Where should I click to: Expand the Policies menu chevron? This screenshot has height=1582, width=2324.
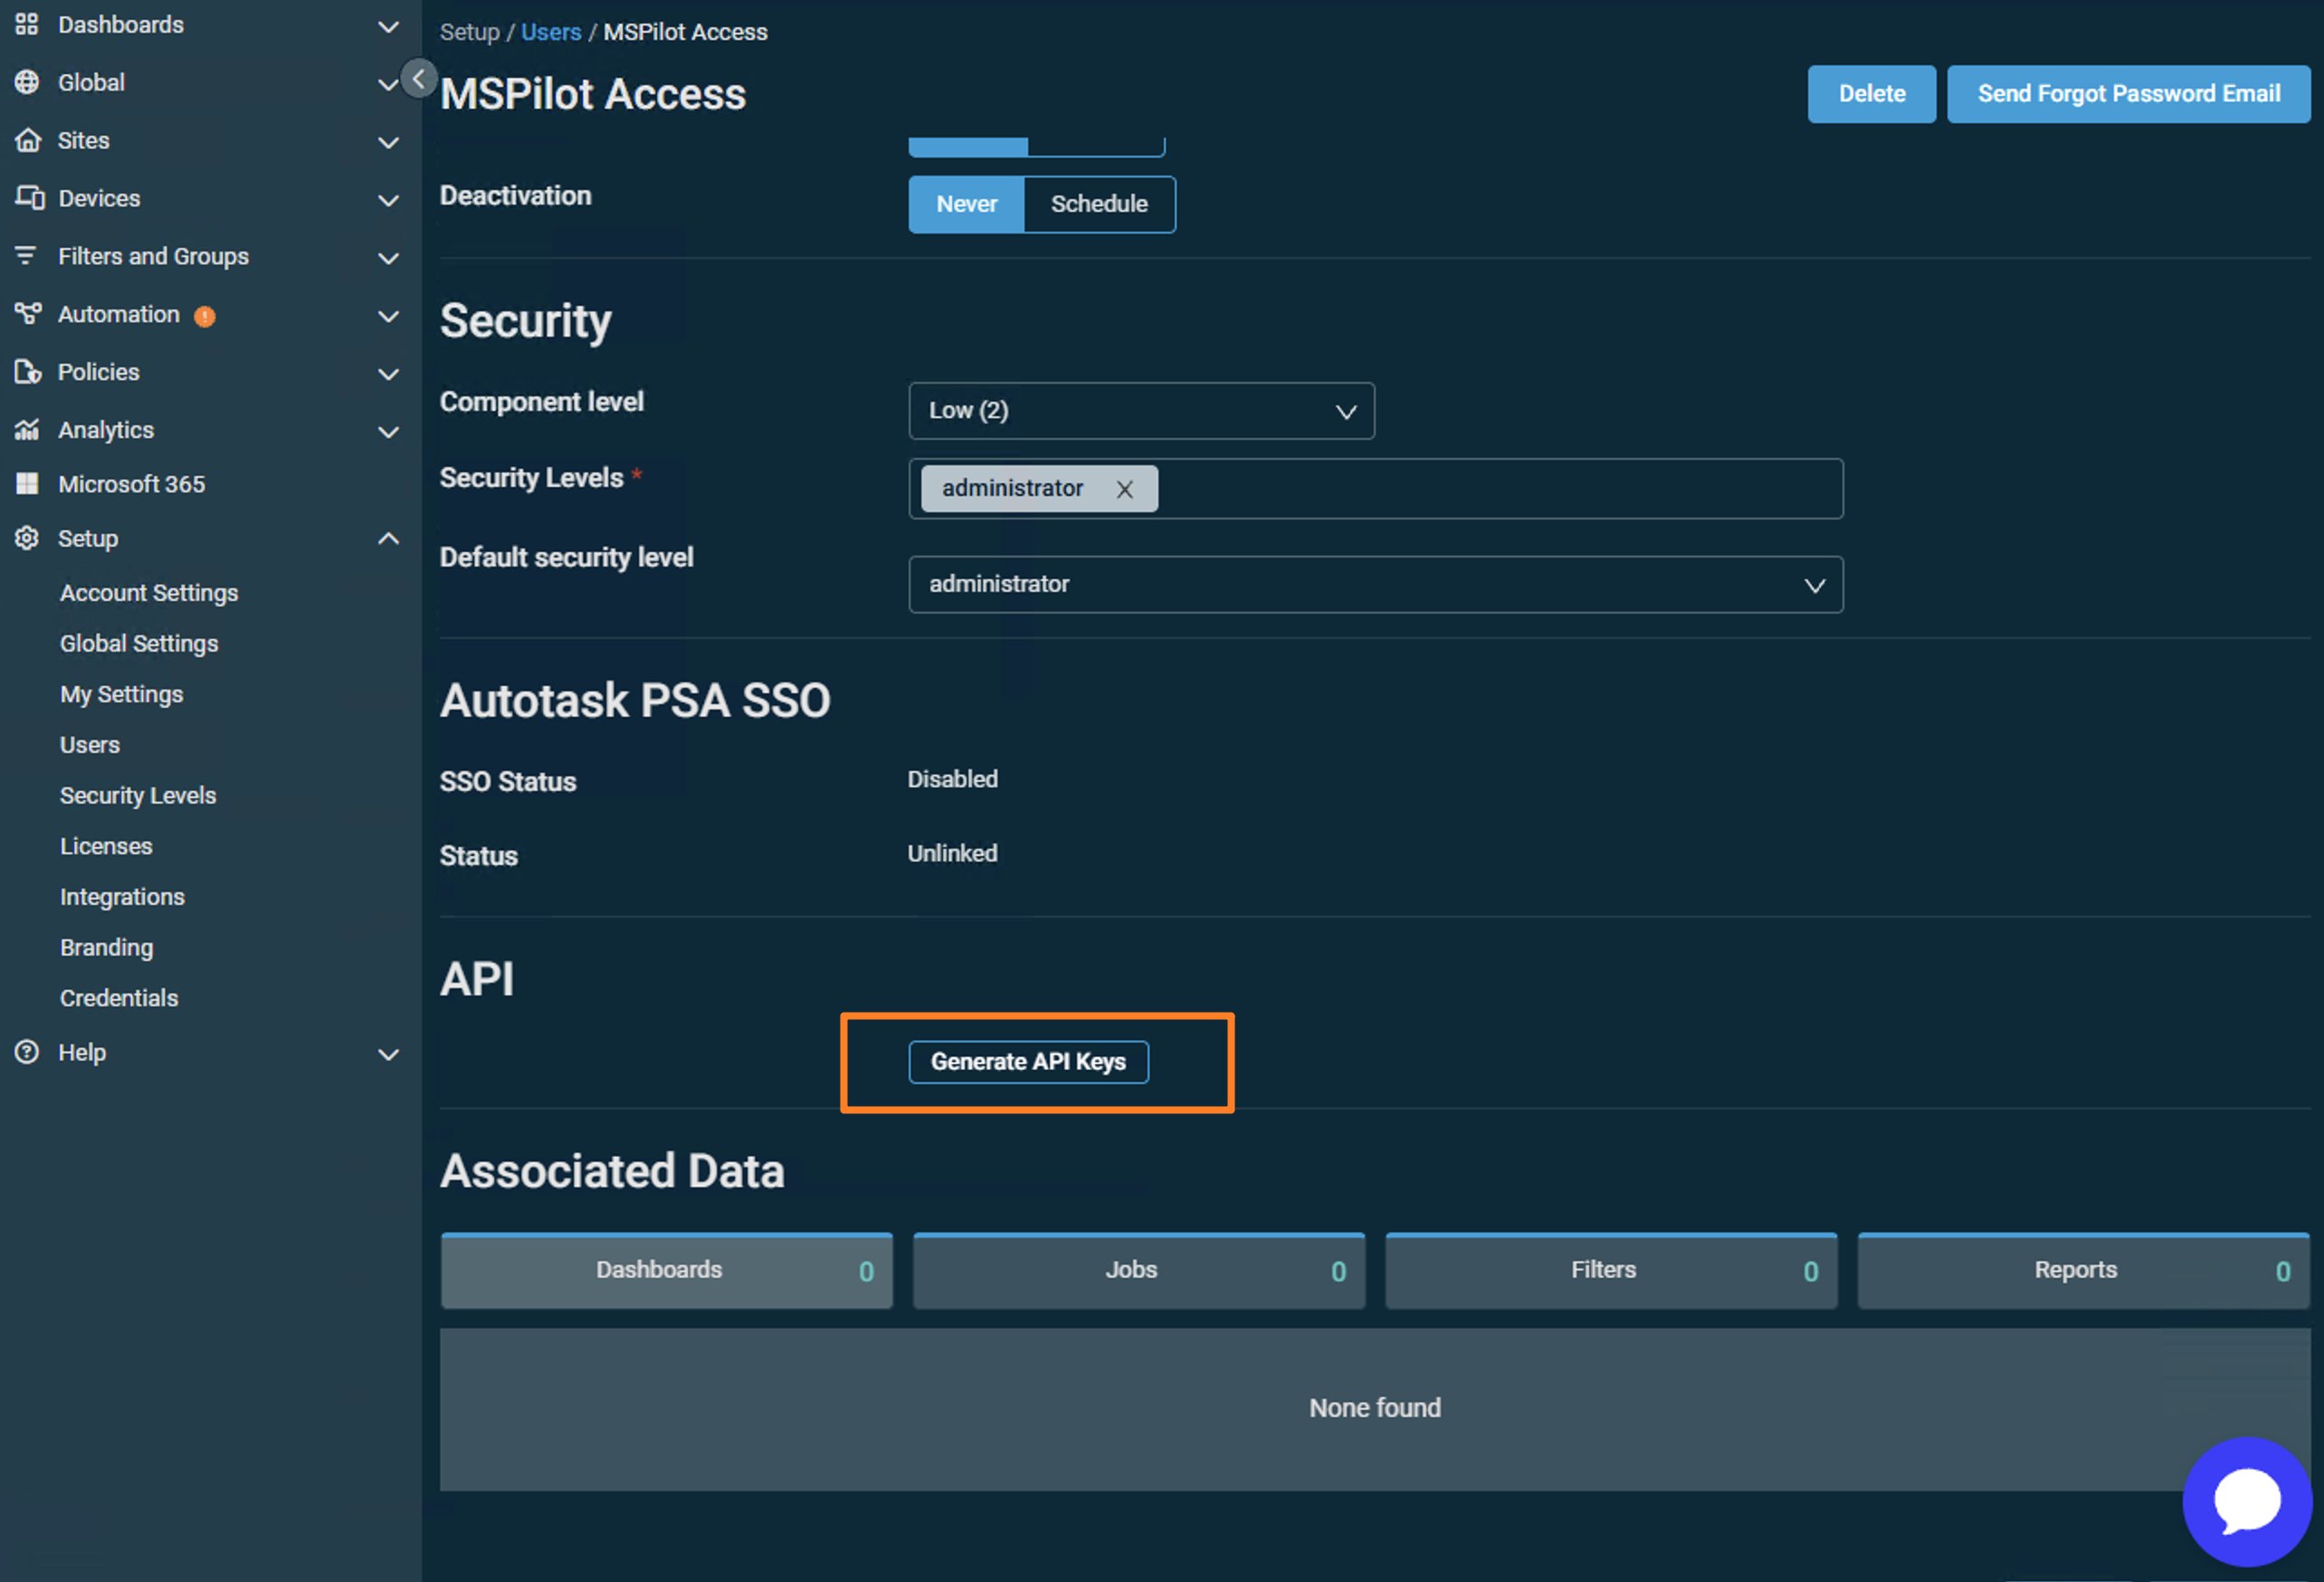click(388, 374)
